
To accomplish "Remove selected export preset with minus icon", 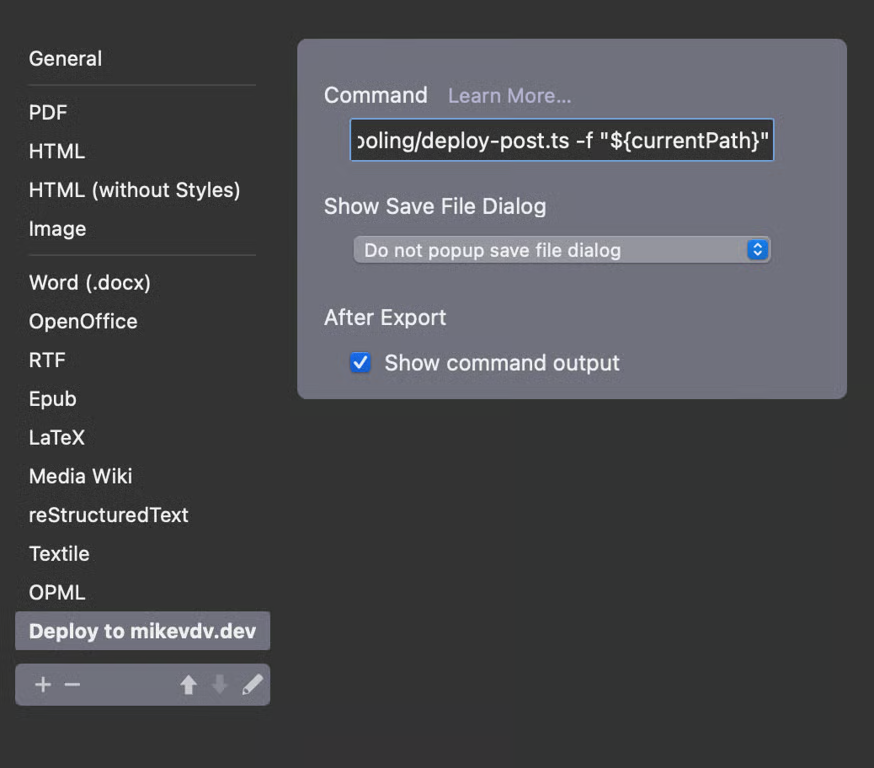I will coord(72,684).
